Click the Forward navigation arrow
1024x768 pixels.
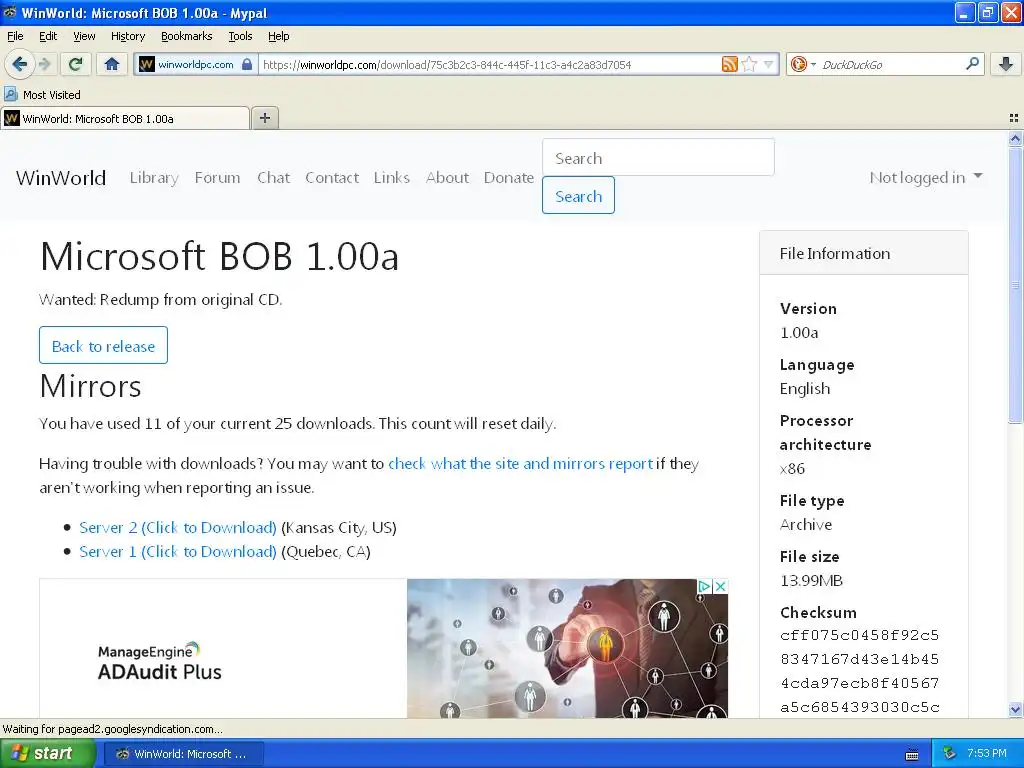(x=45, y=64)
